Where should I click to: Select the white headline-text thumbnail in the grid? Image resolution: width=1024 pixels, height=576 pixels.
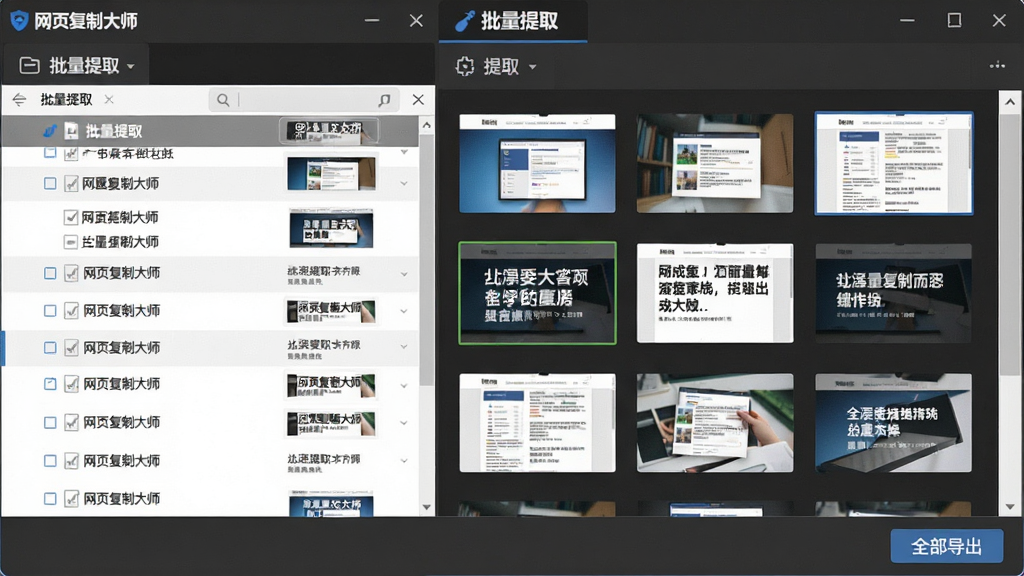(x=715, y=293)
